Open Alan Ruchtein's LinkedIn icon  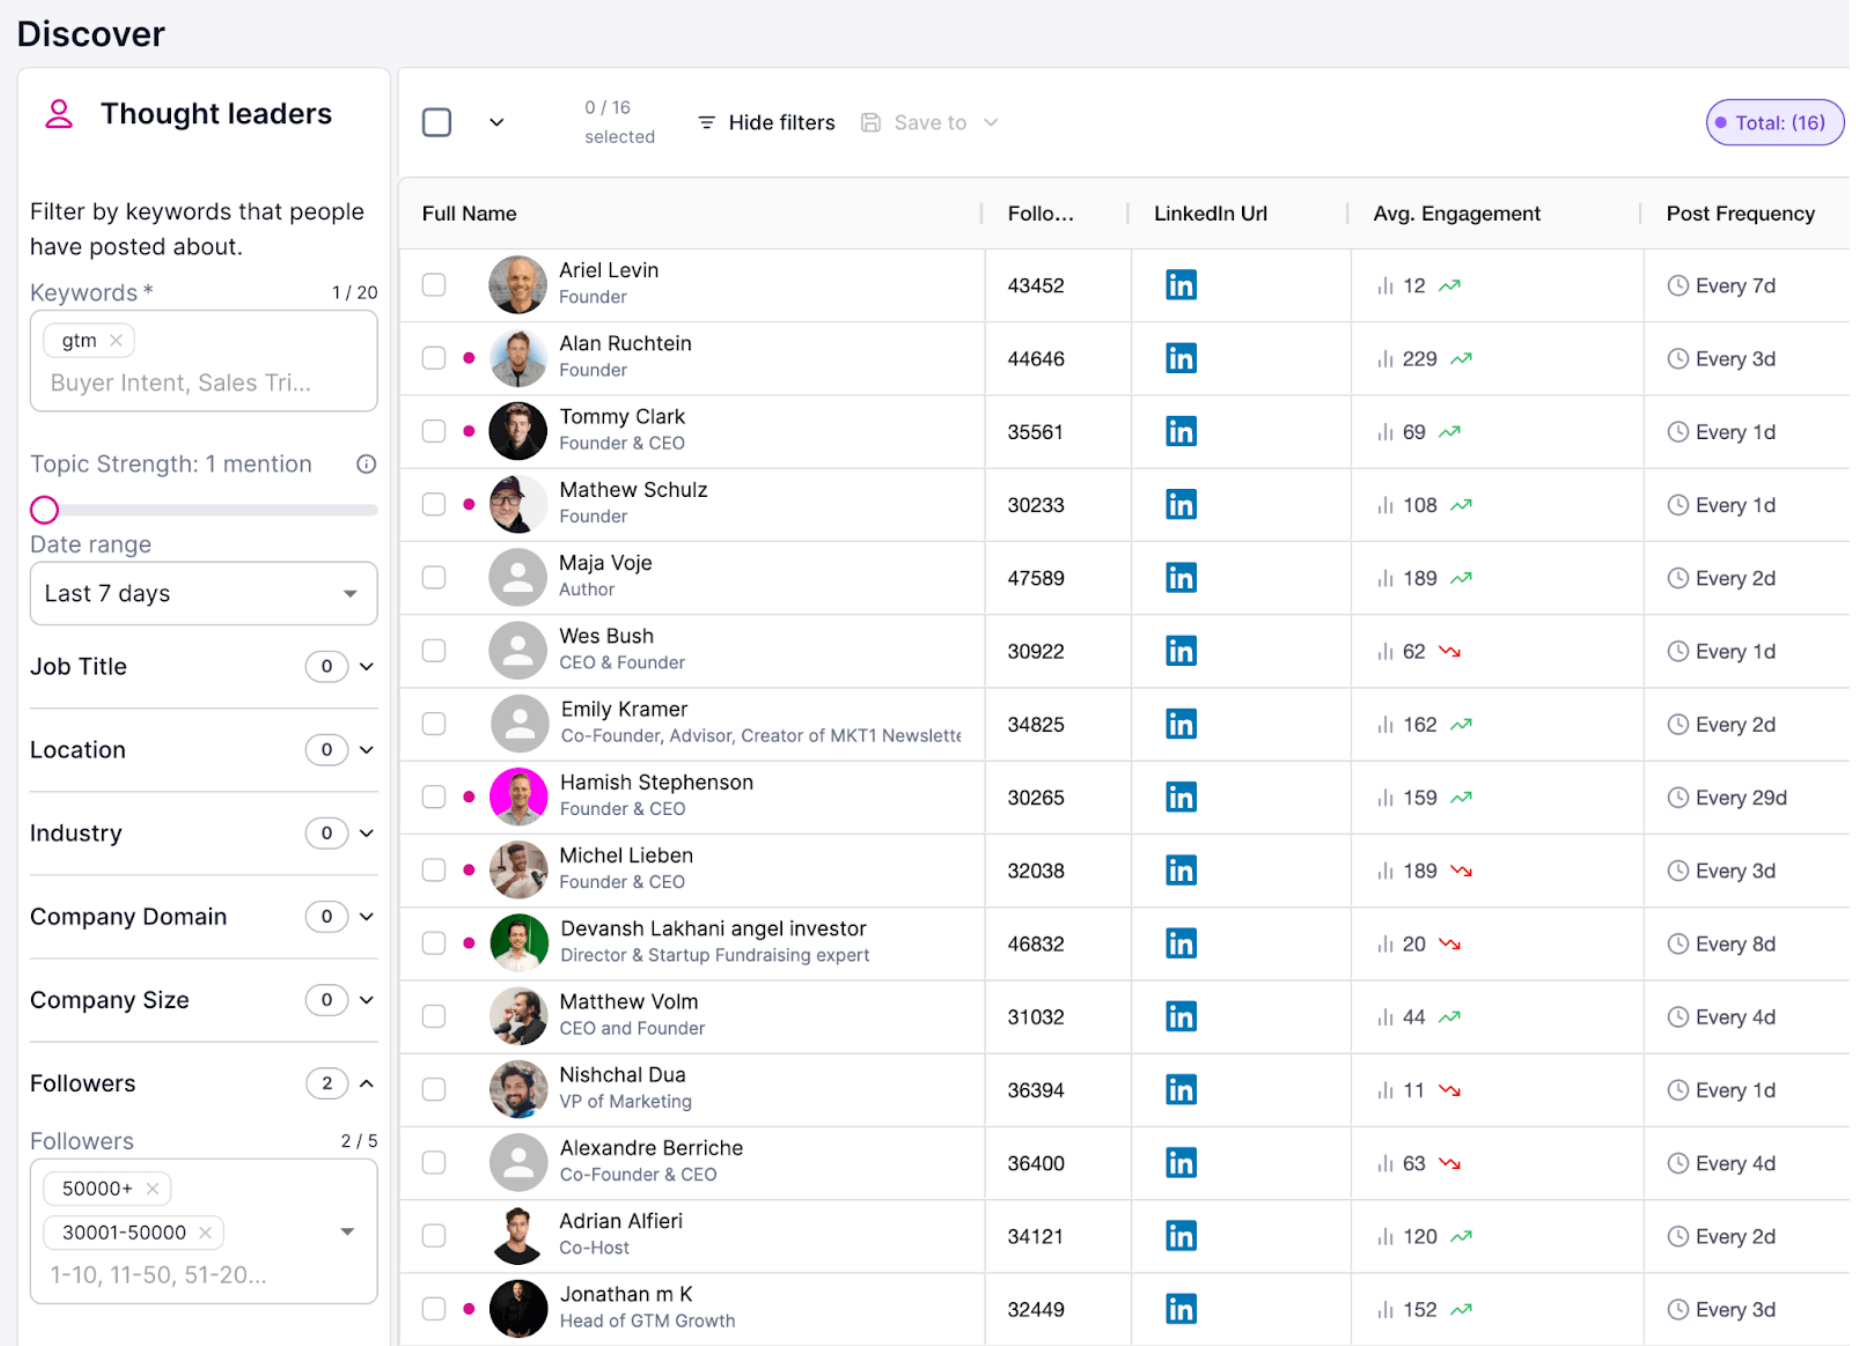(1181, 358)
